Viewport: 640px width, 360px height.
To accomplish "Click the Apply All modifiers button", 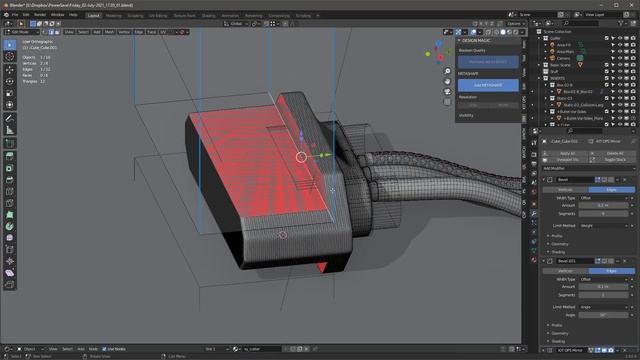I will (x=565, y=153).
